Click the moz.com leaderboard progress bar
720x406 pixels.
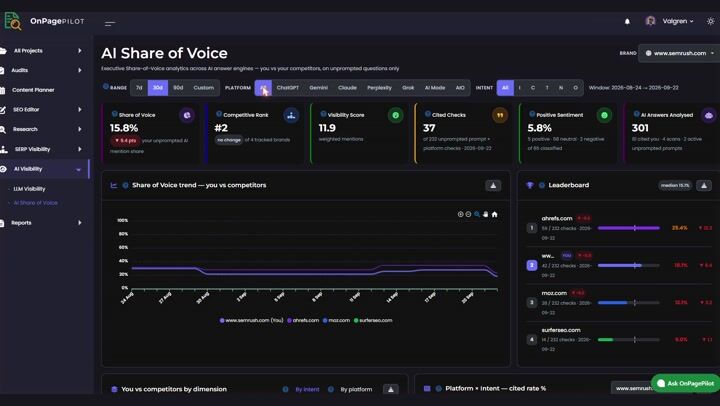click(x=629, y=303)
